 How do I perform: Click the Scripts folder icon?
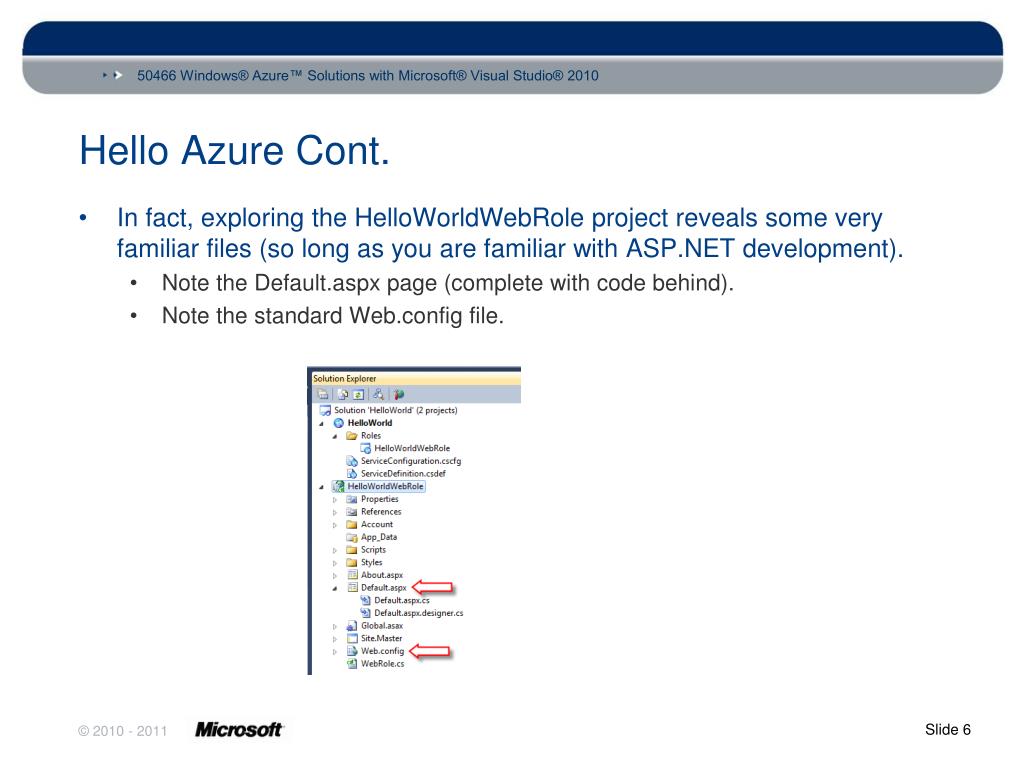(x=351, y=550)
